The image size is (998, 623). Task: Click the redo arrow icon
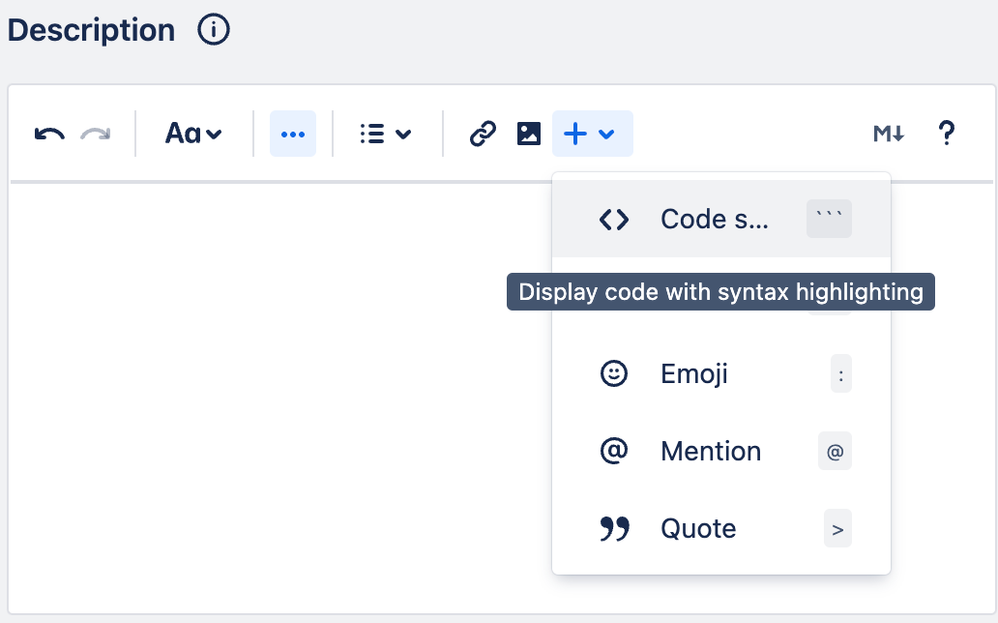tap(95, 134)
